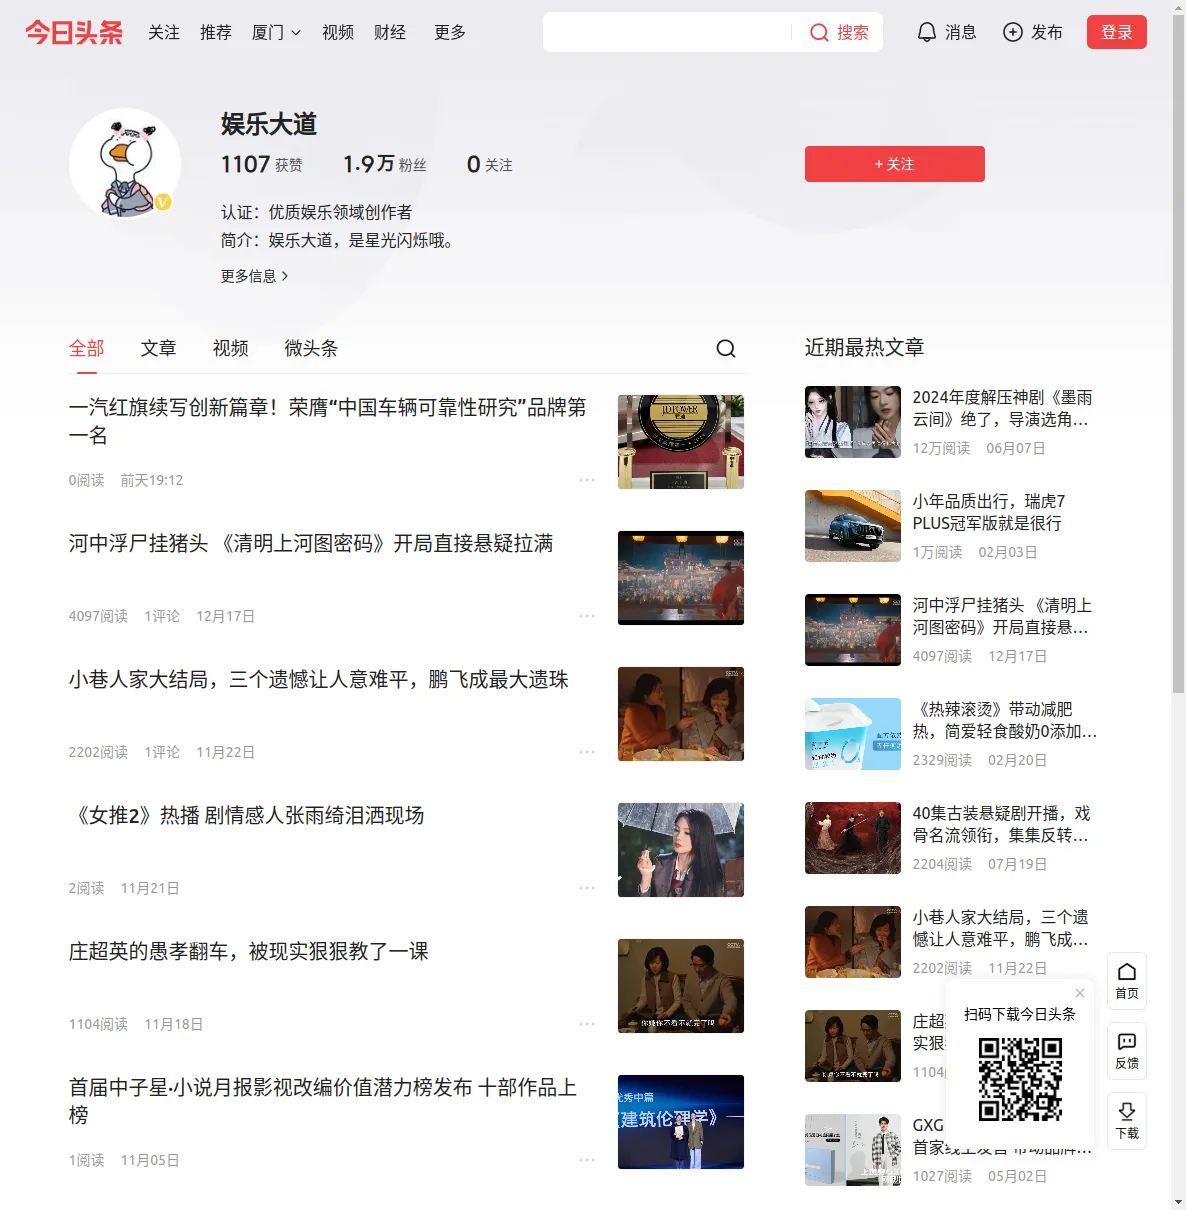Image resolution: width=1186 pixels, height=1210 pixels.
Task: Expand 更多信息 profile details
Action: pos(255,276)
